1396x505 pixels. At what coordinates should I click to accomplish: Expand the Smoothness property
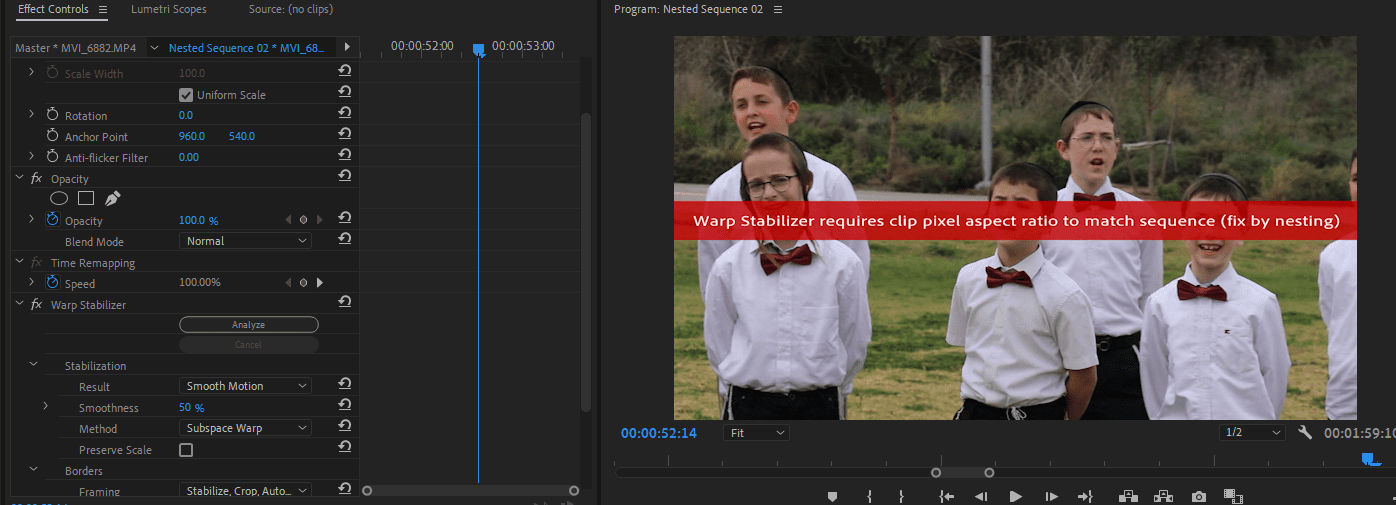[x=45, y=406]
